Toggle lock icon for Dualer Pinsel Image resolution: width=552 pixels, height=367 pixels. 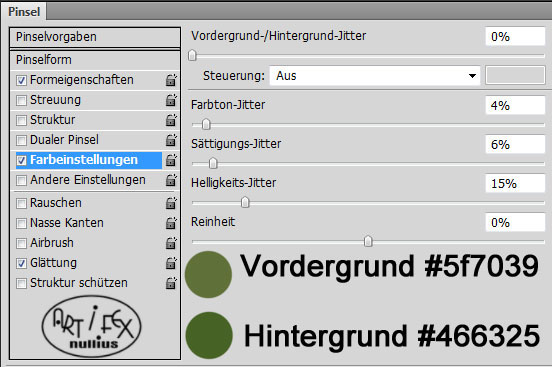pos(171,140)
